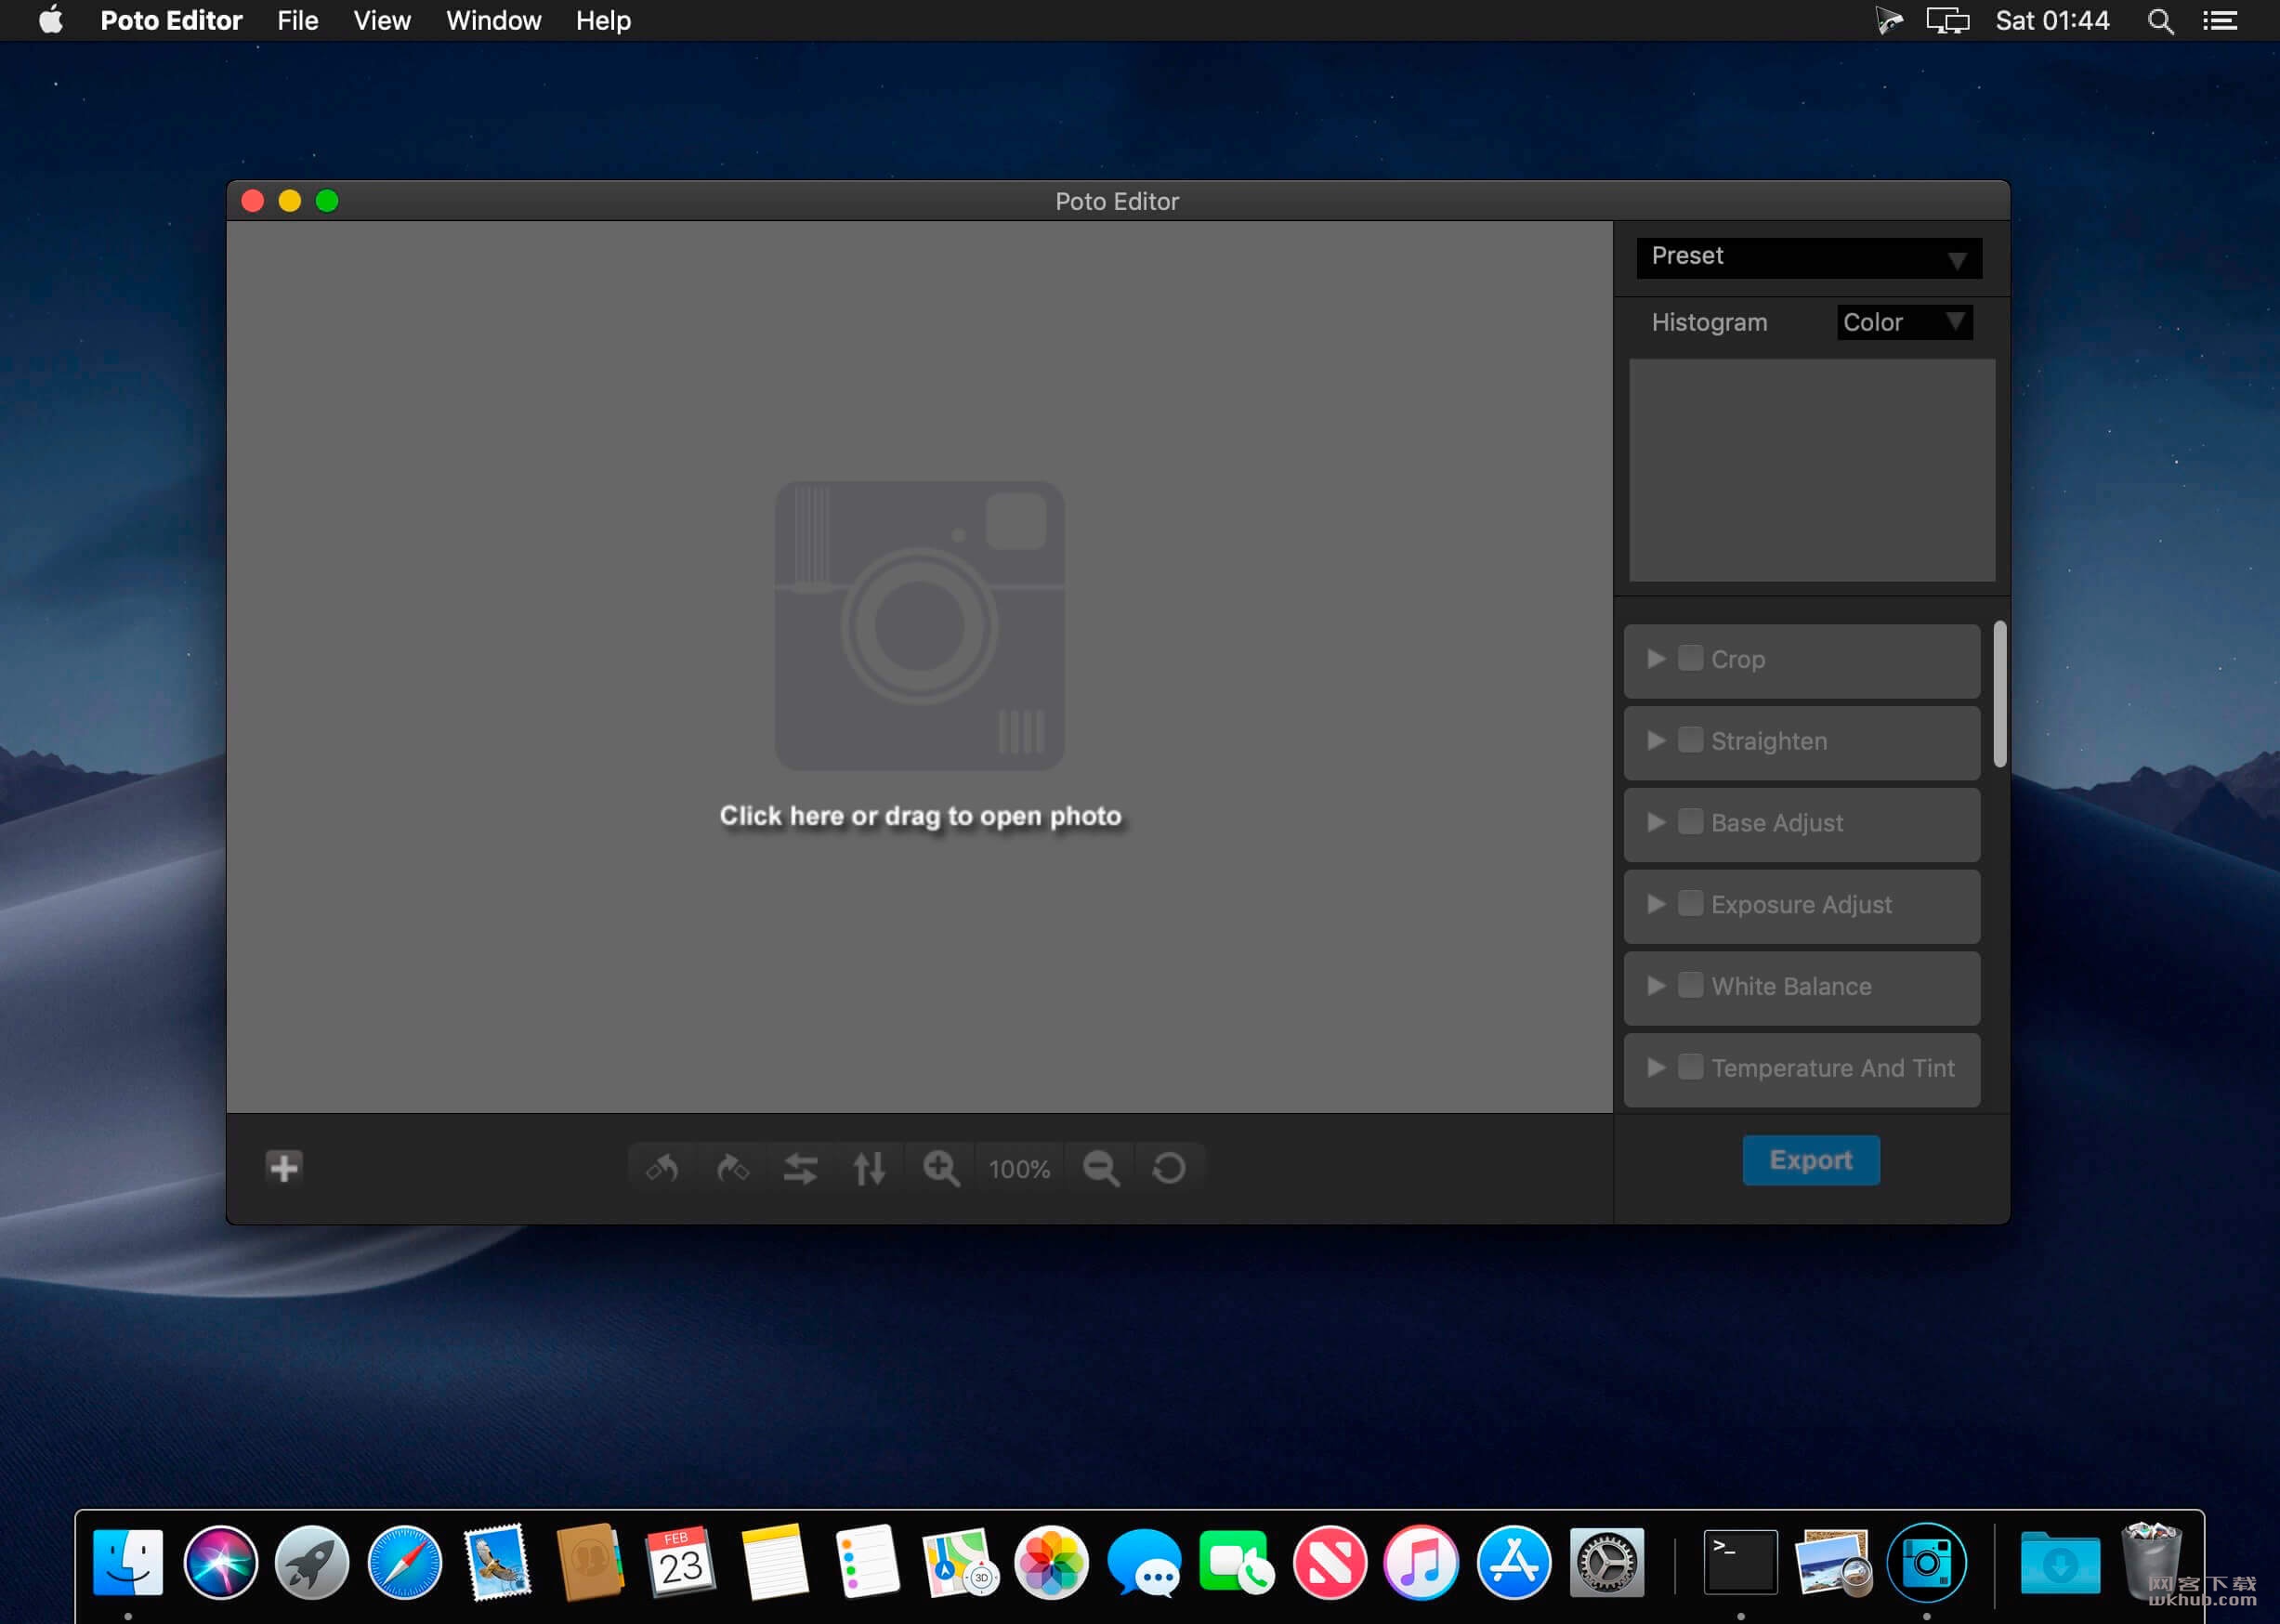The height and width of the screenshot is (1624, 2280).
Task: Open Reminders from the Dock
Action: click(866, 1563)
